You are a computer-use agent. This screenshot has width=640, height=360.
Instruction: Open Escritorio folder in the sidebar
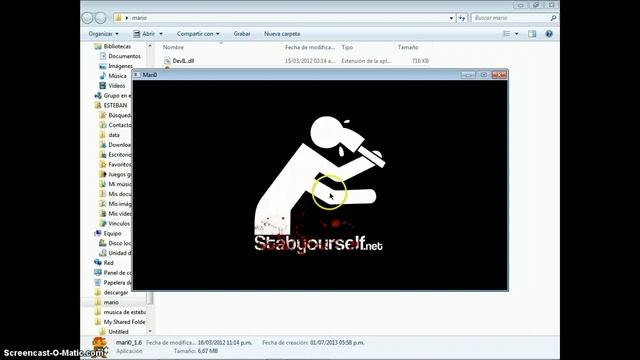(120, 155)
